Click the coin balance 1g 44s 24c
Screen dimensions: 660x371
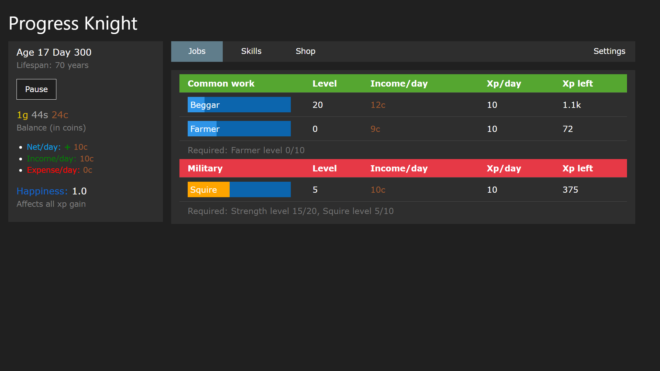click(x=42, y=115)
